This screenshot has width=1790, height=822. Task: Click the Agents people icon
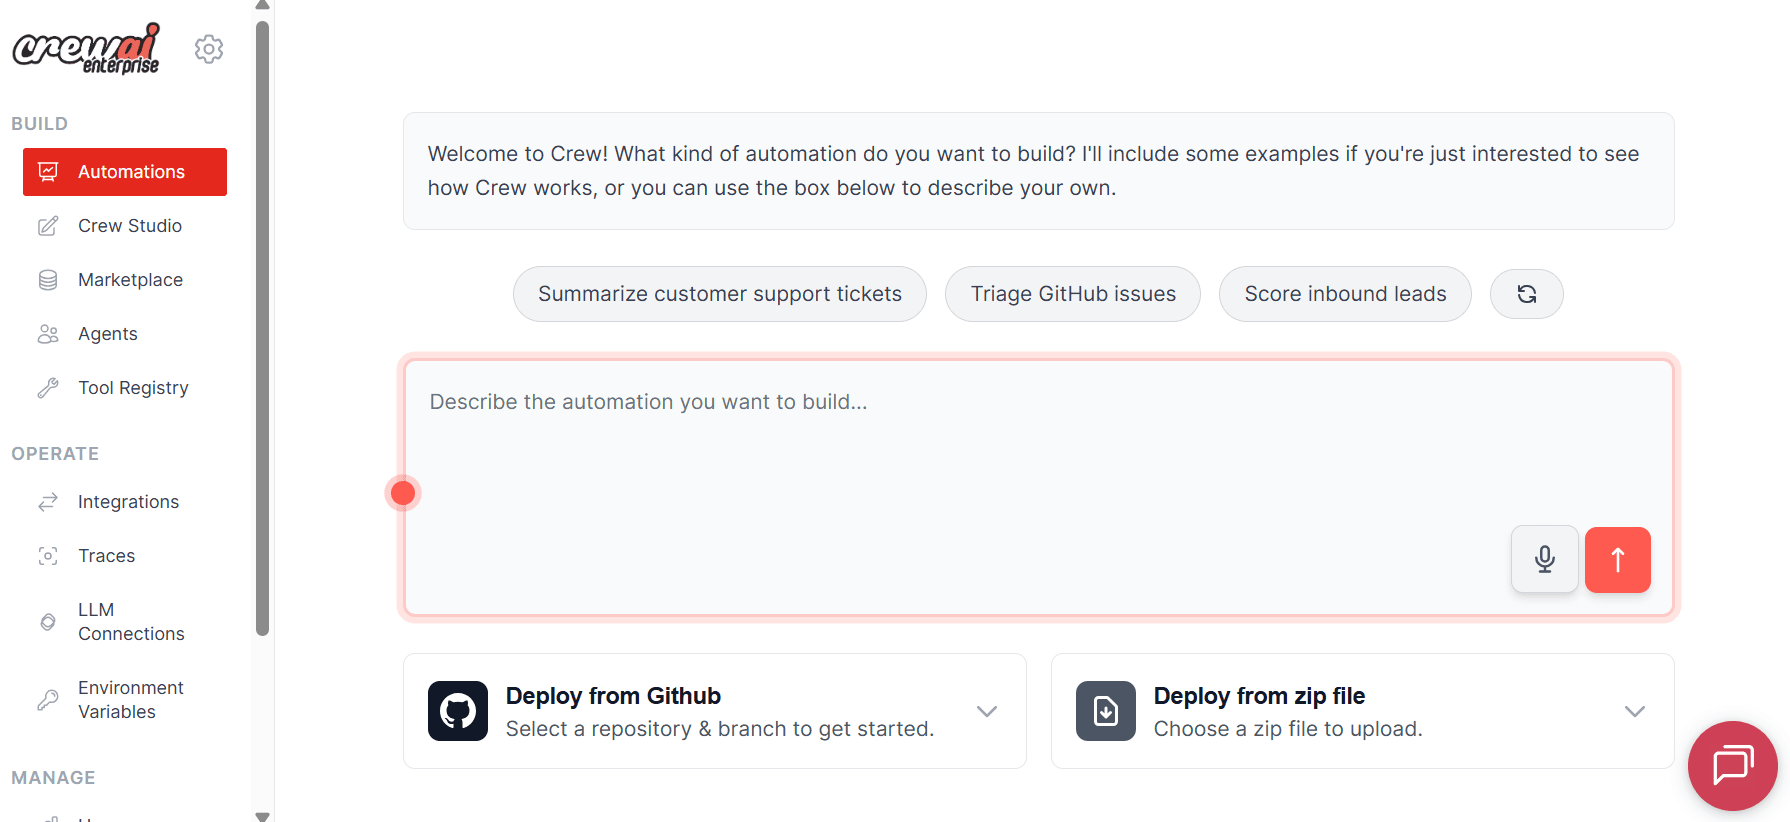[x=48, y=334]
